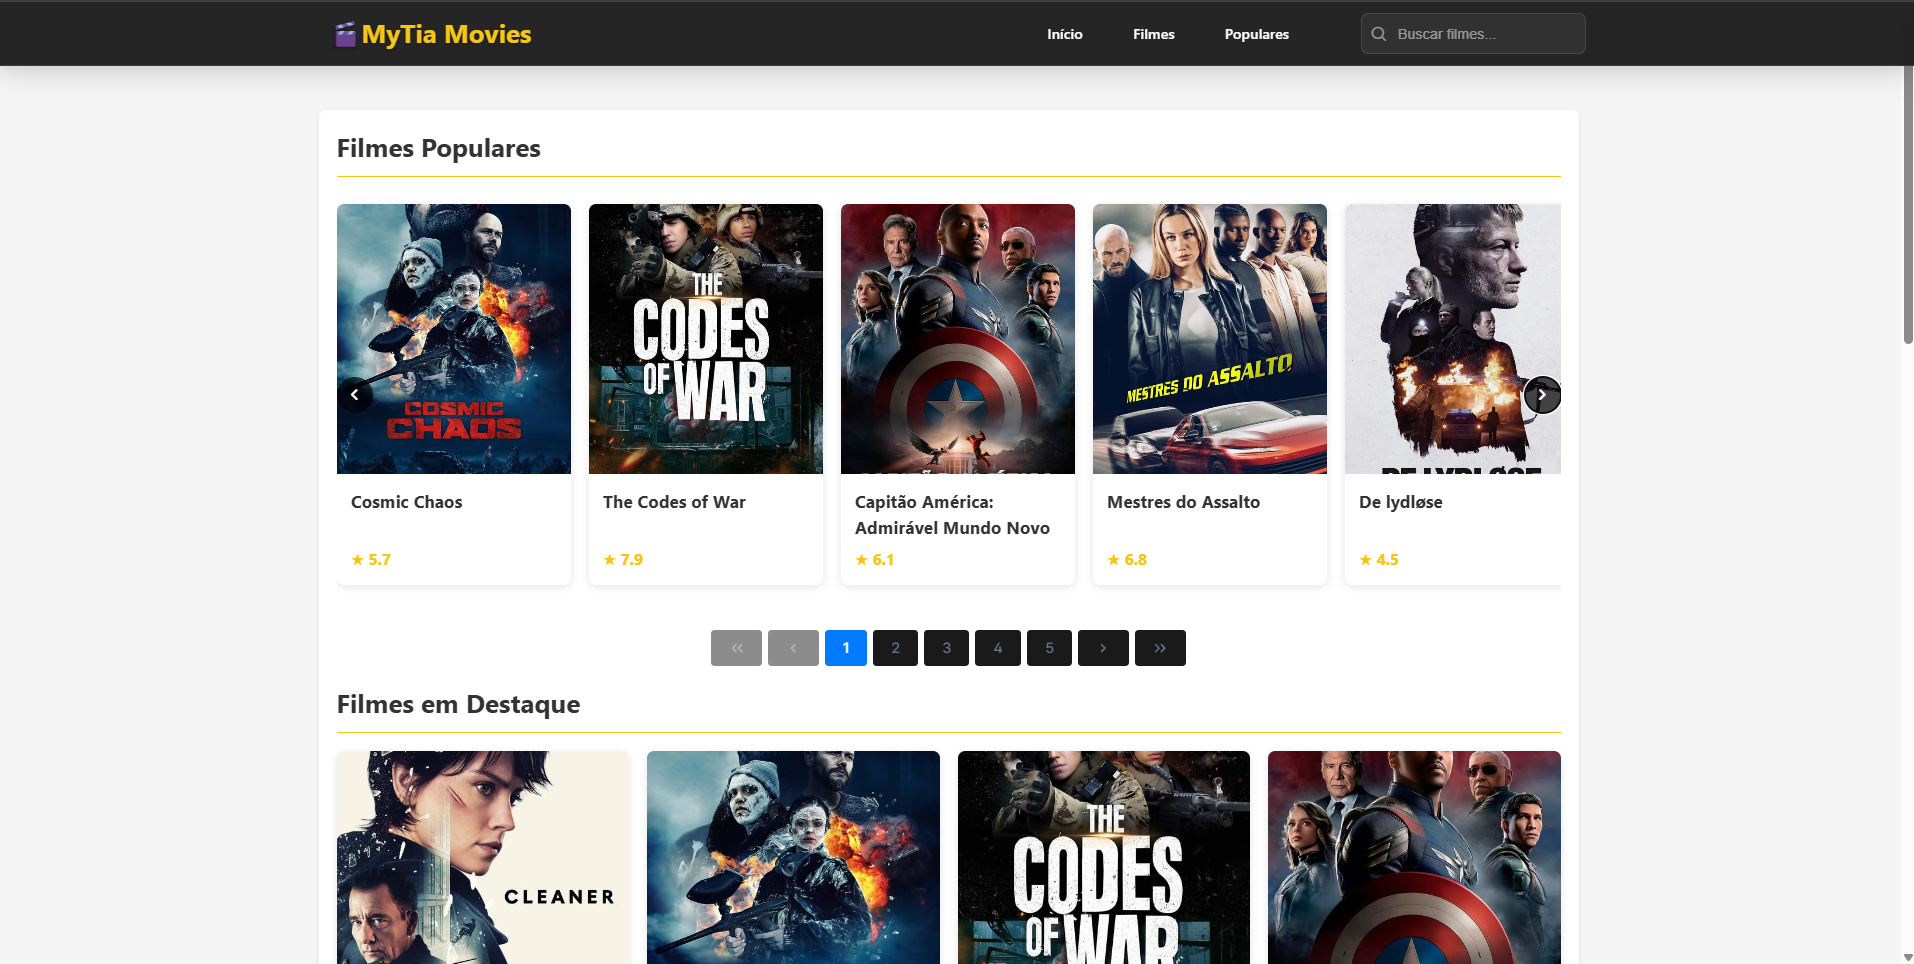Click the search magnifier icon
This screenshot has height=964, width=1914.
click(1379, 34)
